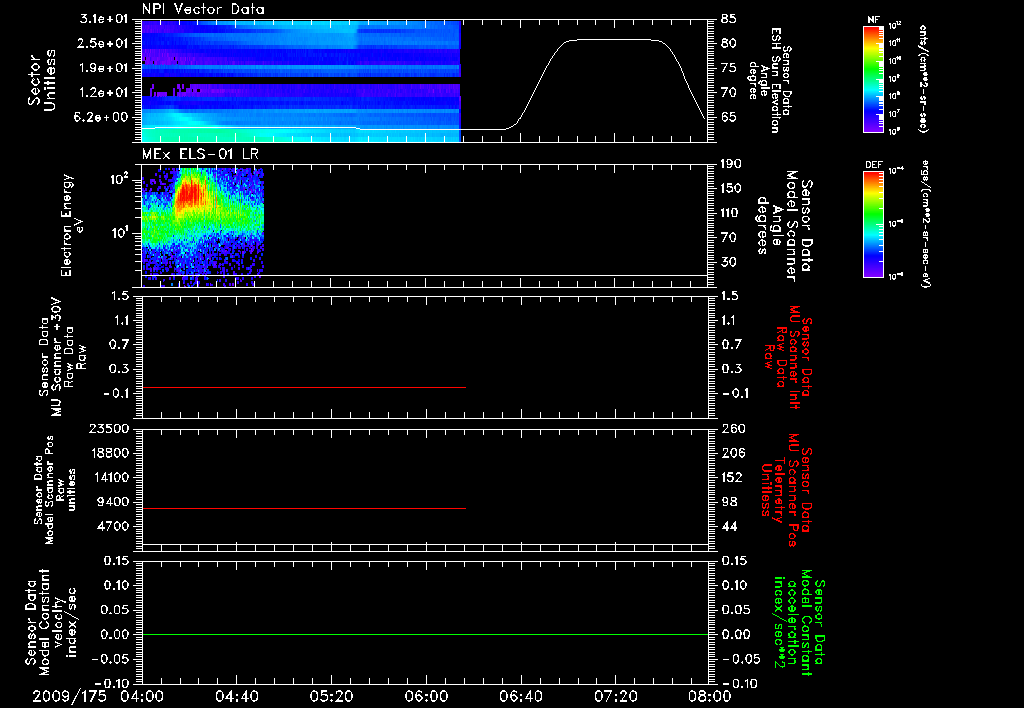
Task: Click the NF color scale bar
Action: click(x=874, y=79)
